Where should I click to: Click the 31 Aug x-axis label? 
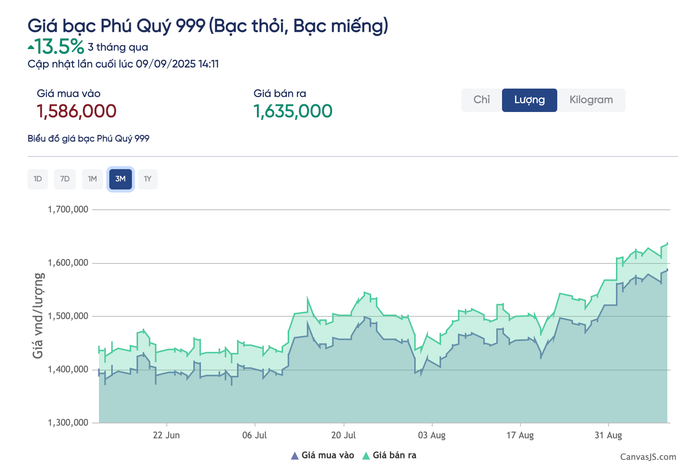[x=609, y=435]
